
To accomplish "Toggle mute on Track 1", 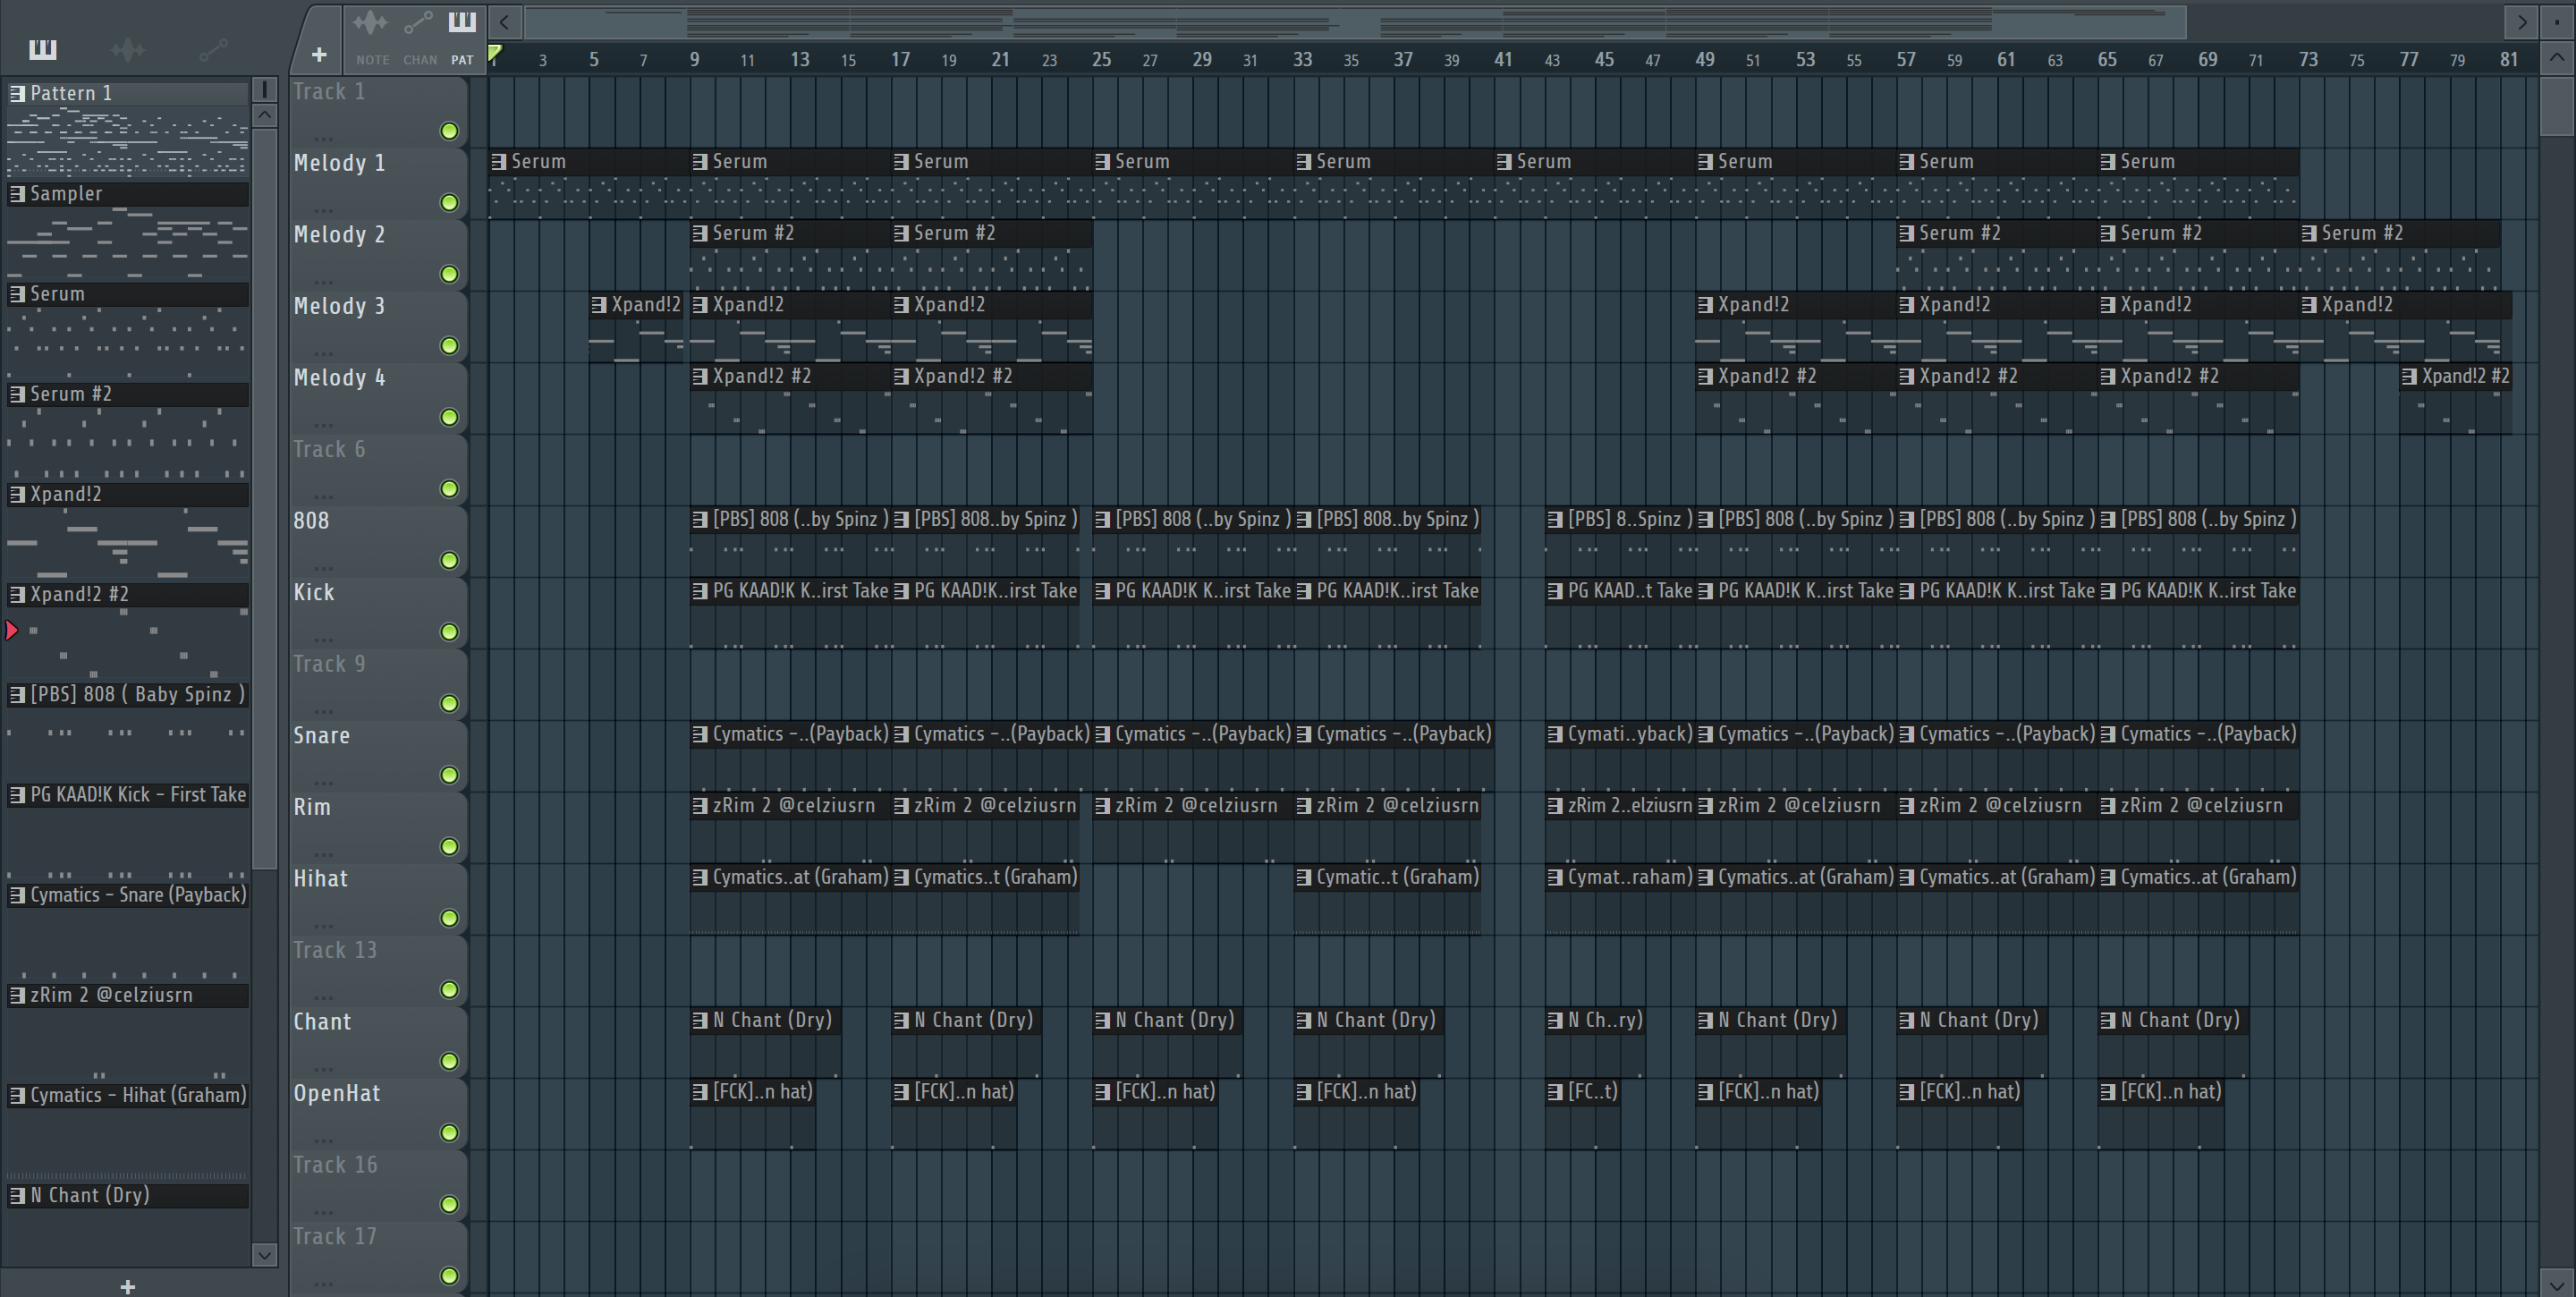I will tap(450, 131).
